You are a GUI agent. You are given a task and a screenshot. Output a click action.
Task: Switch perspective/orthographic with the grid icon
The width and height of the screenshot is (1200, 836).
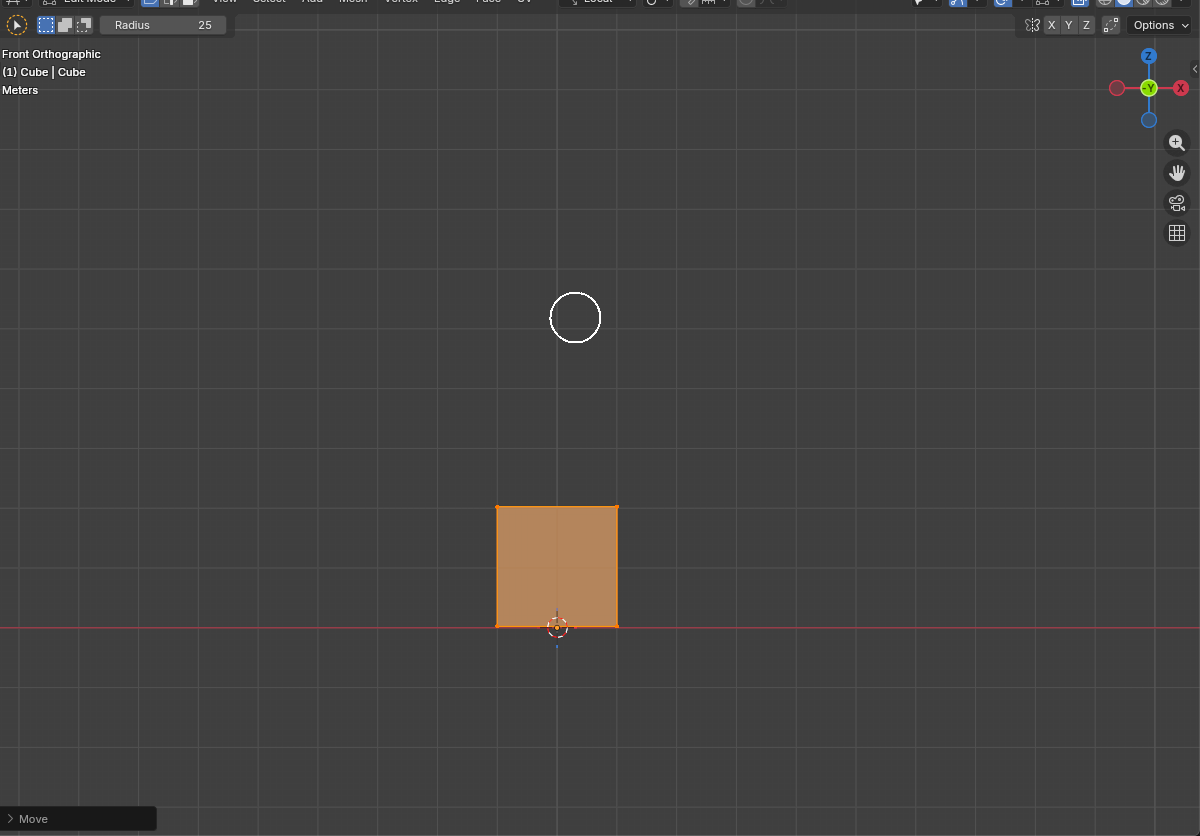click(x=1177, y=233)
